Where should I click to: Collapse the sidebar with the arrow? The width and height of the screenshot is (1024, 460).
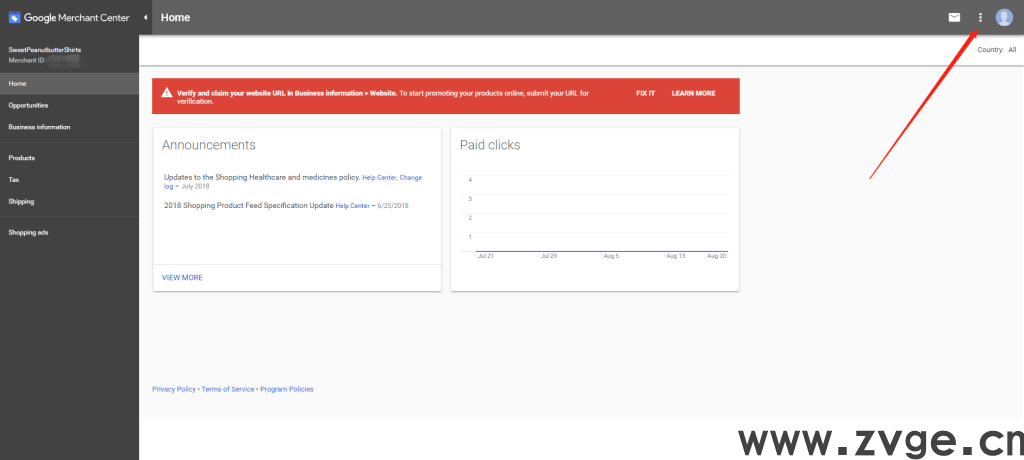click(x=145, y=17)
